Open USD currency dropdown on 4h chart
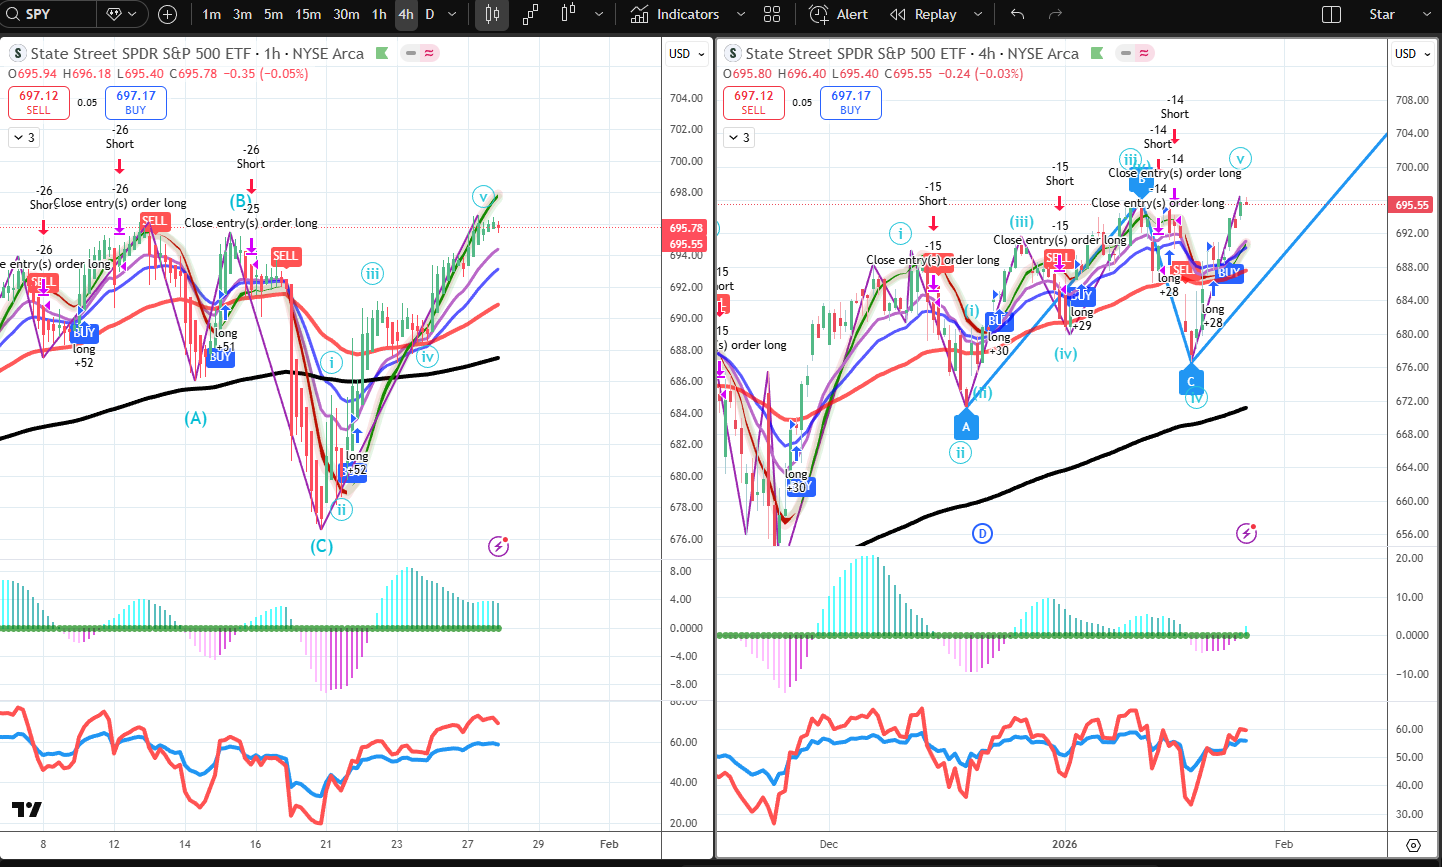This screenshot has width=1442, height=867. tap(1413, 54)
